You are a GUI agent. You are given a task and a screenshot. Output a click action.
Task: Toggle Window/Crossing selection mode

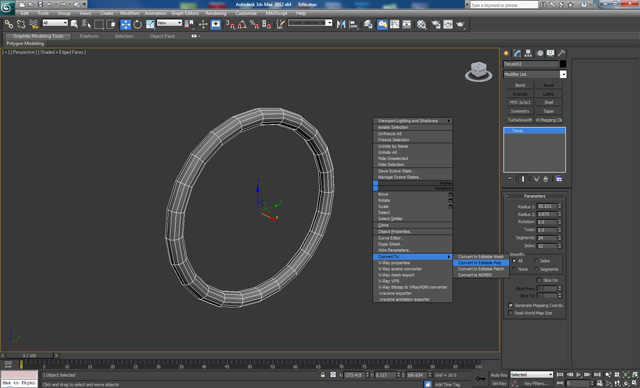(x=111, y=24)
